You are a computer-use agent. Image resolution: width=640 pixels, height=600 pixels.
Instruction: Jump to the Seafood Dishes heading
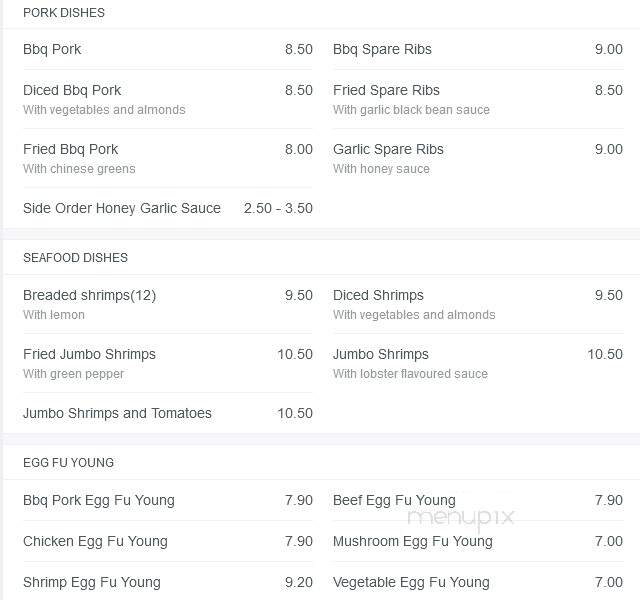tap(76, 258)
